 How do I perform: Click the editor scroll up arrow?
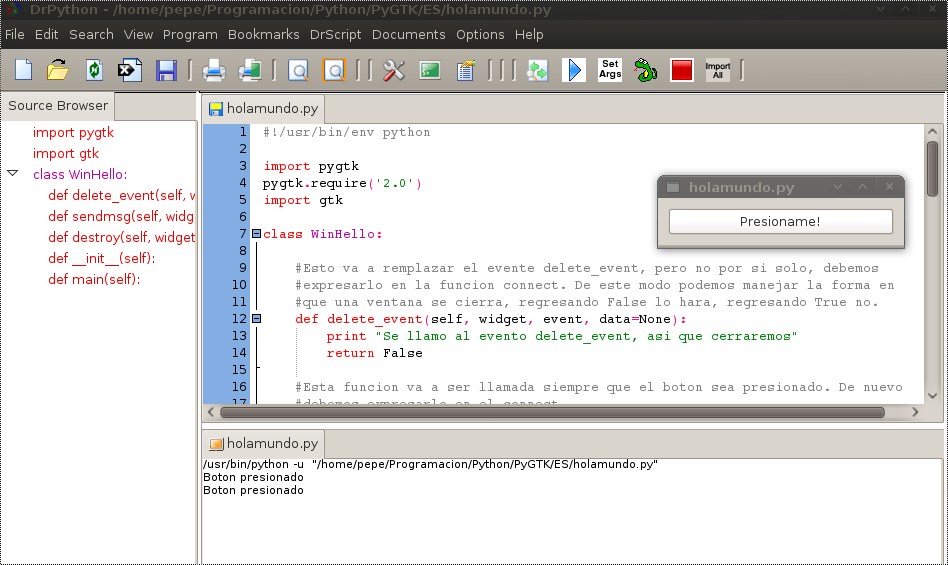click(932, 131)
